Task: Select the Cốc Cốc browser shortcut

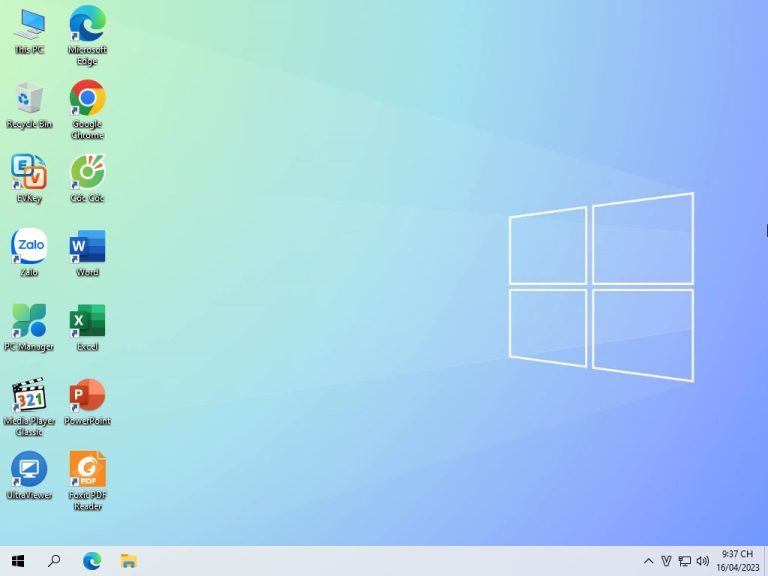Action: click(x=87, y=179)
